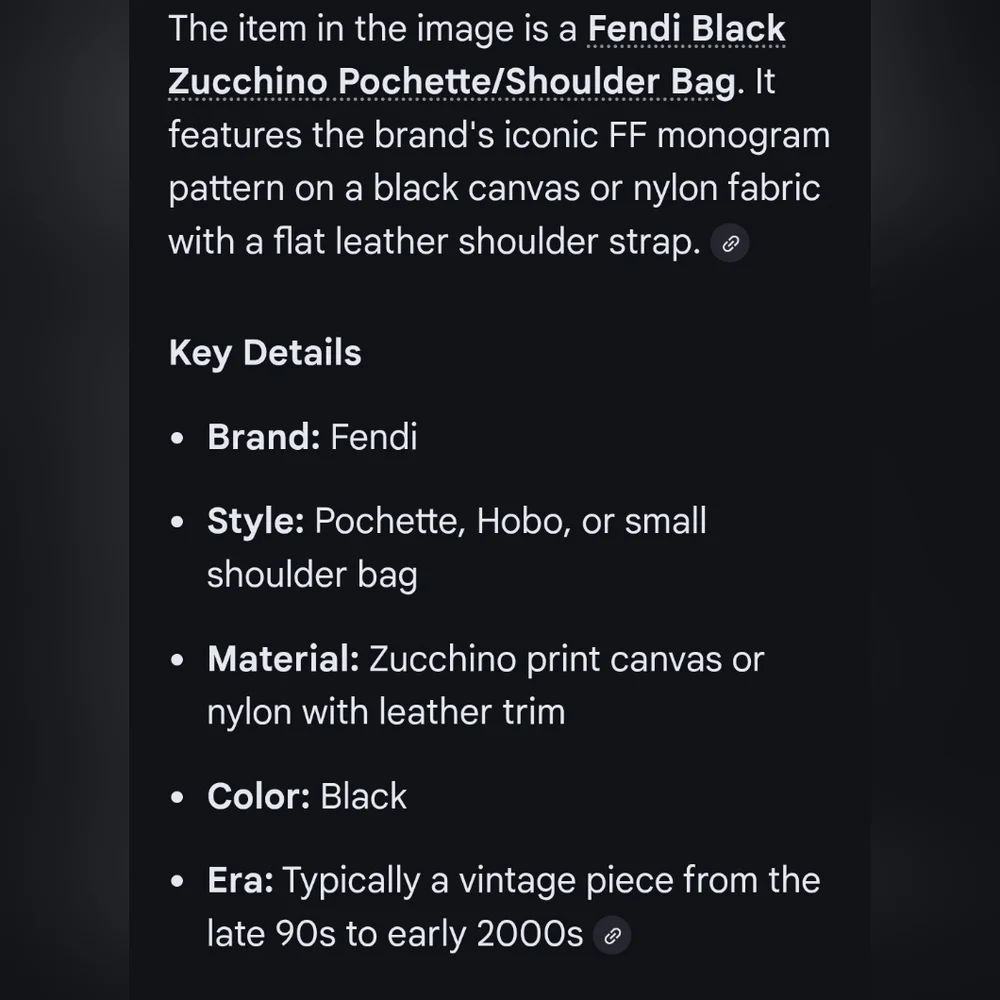Open the citation link icon after "early 2000s"
This screenshot has width=1000, height=1000.
point(612,936)
